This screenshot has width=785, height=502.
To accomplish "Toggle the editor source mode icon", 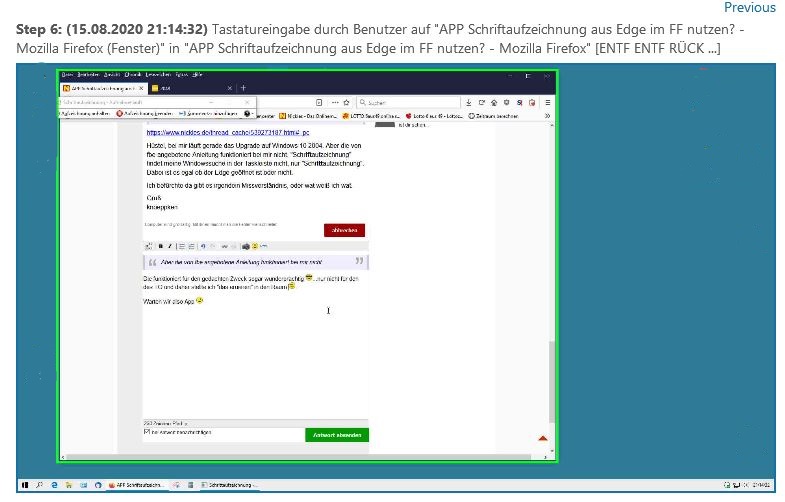I will 148,246.
